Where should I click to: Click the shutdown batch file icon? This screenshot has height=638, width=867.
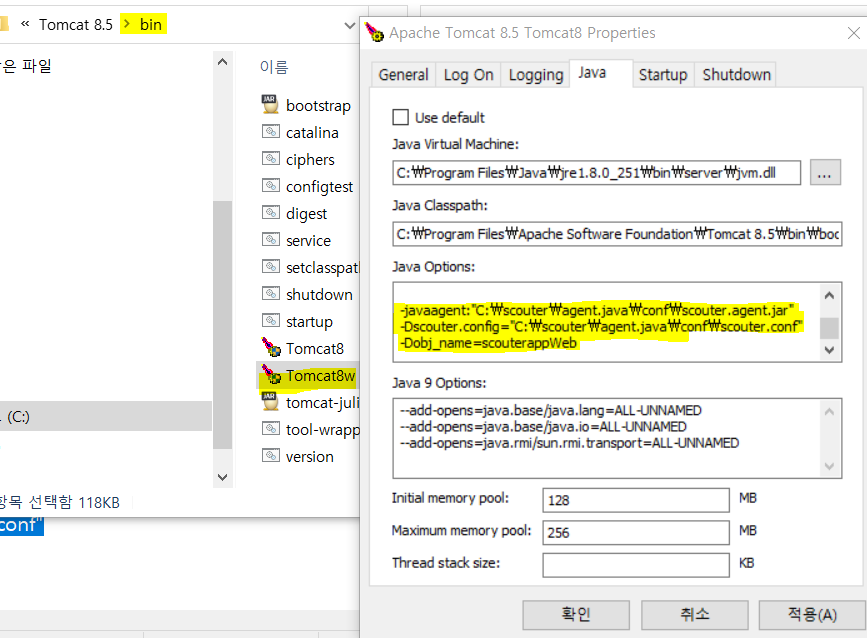[270, 294]
